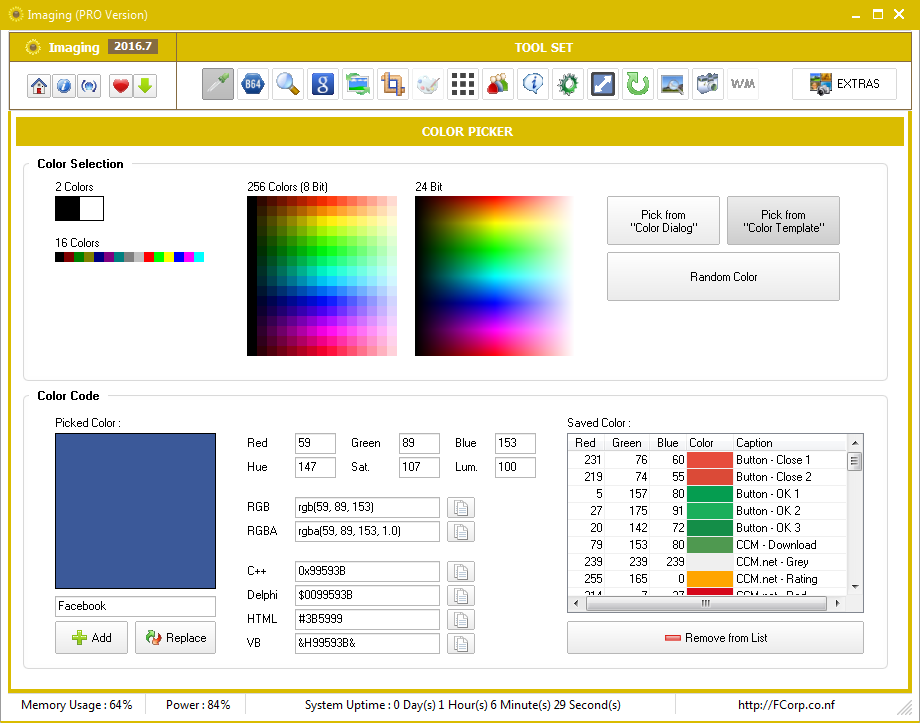Open the image info speech-bubble tool
The image size is (920, 723).
point(533,84)
